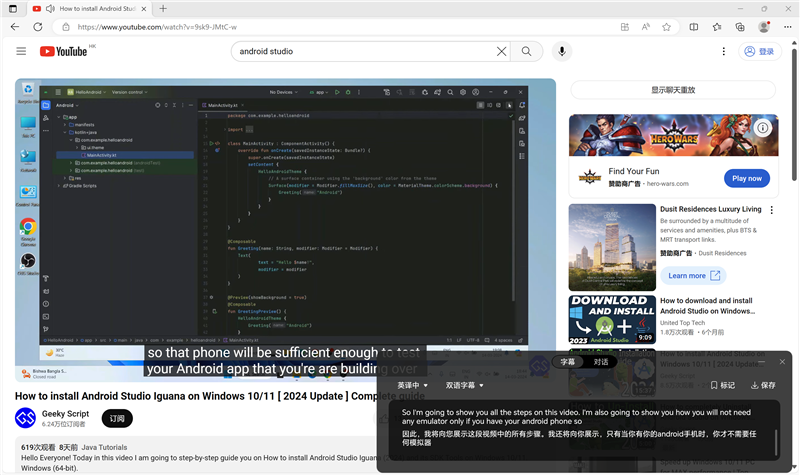Click 保存 save in subtitle panel
Viewport: 800px width, 475px height.
(763, 385)
